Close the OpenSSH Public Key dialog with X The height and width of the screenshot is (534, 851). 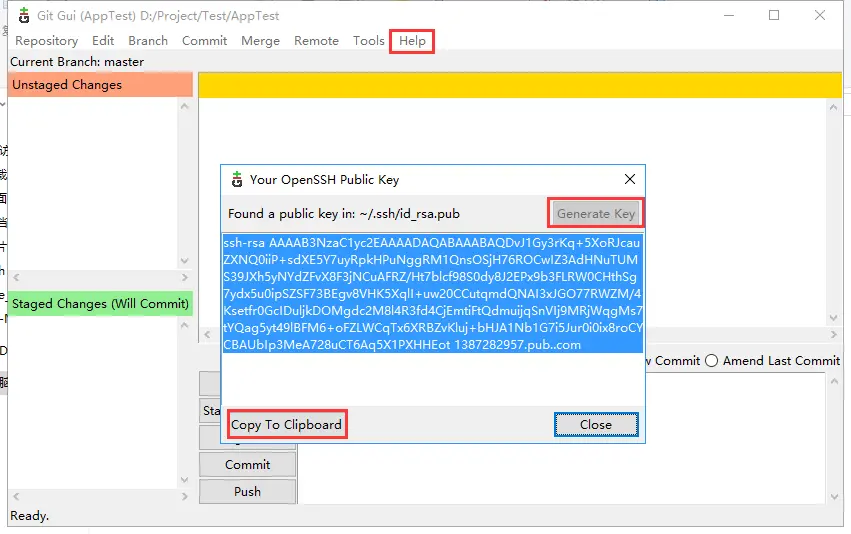(630, 179)
